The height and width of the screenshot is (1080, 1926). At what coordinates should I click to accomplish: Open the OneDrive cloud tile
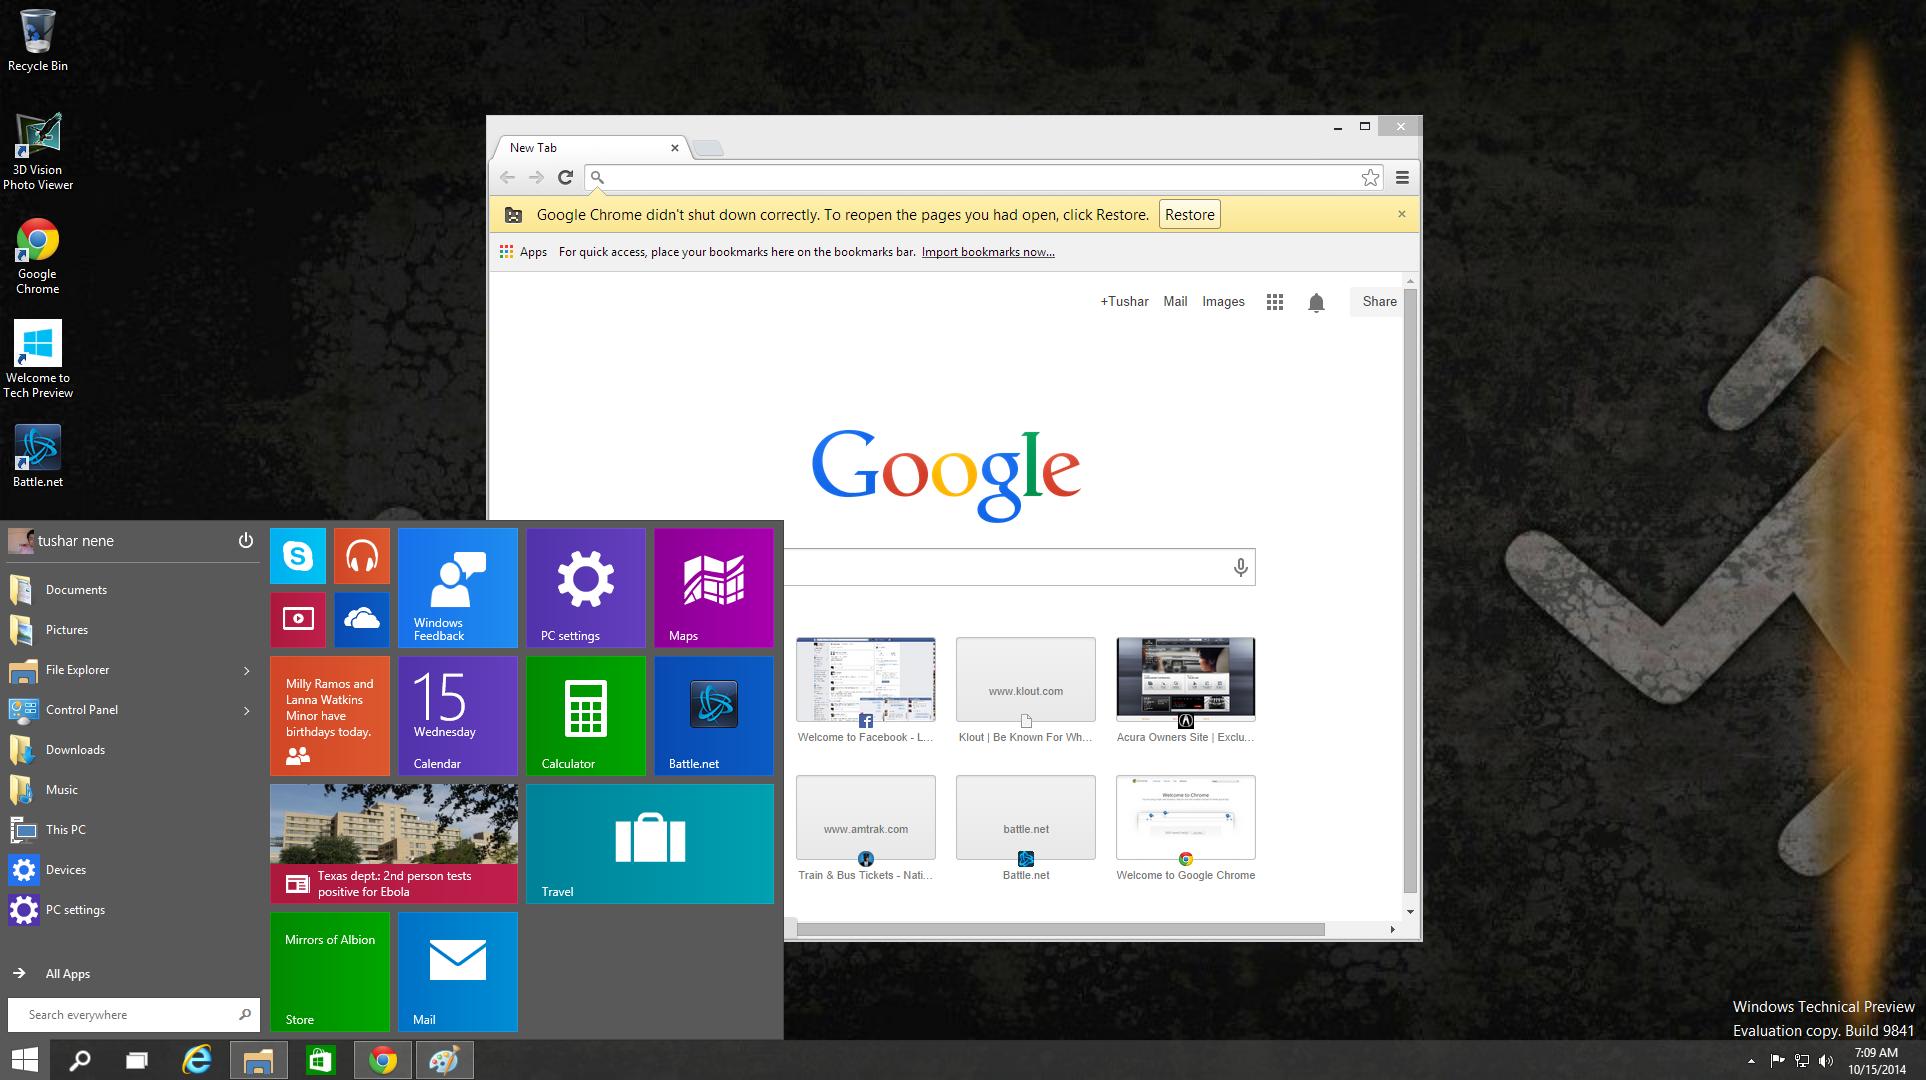362,620
